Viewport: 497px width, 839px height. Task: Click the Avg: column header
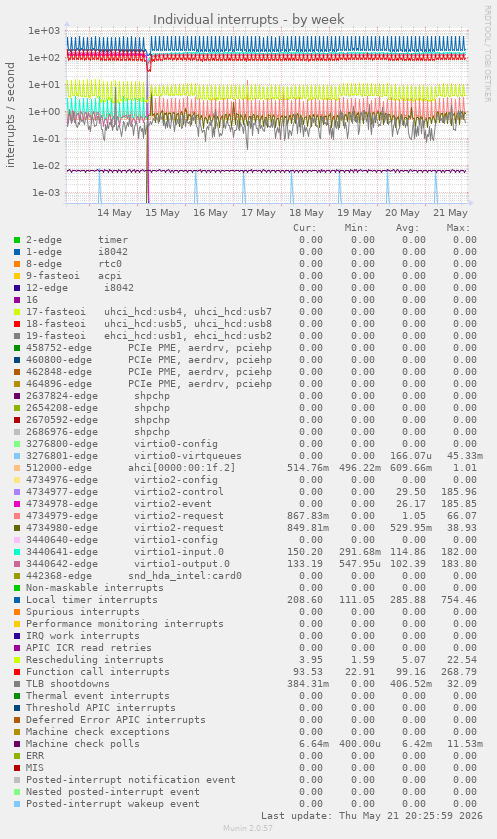[x=408, y=228]
